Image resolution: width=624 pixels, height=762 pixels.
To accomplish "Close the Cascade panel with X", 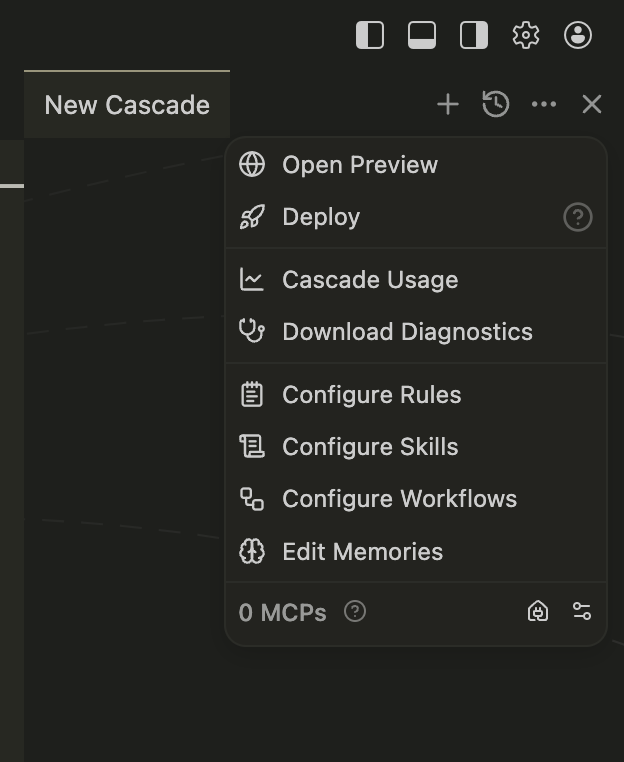I will tap(592, 104).
